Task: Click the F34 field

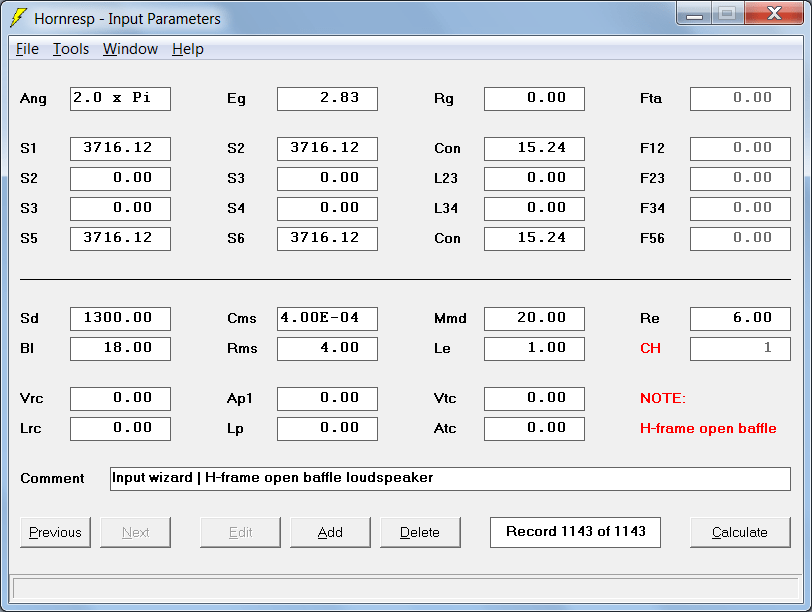Action: pyautogui.click(x=741, y=209)
